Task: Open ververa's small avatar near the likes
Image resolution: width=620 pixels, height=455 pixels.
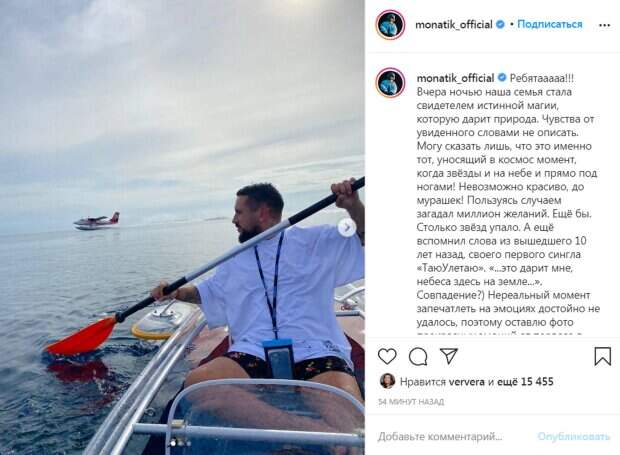Action: pyautogui.click(x=387, y=381)
